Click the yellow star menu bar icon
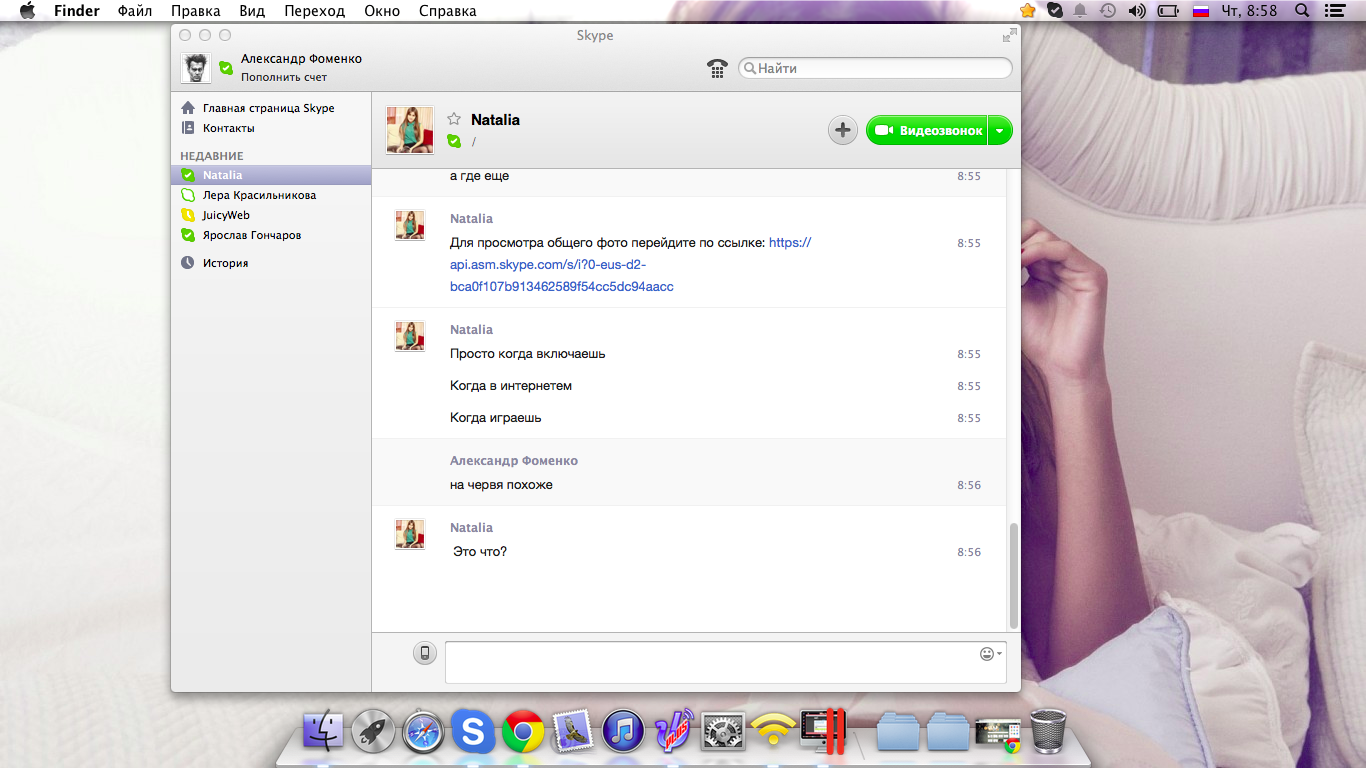This screenshot has width=1366, height=768. point(1028,11)
